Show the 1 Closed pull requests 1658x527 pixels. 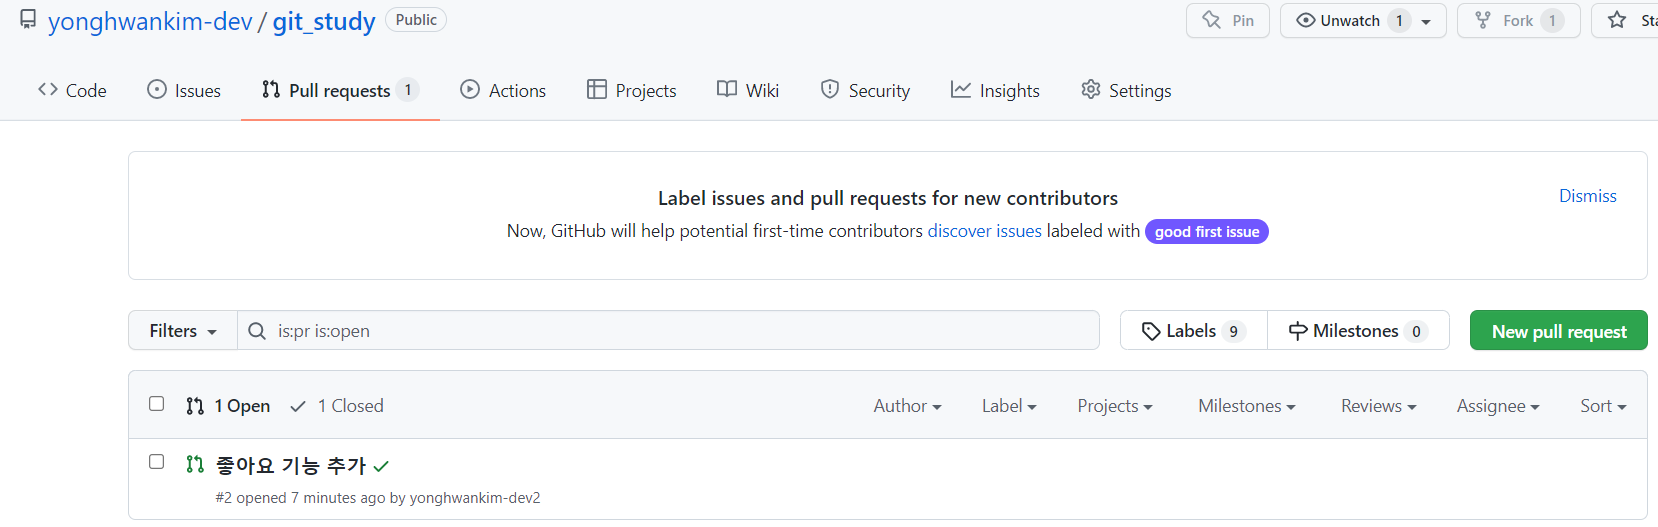337,406
